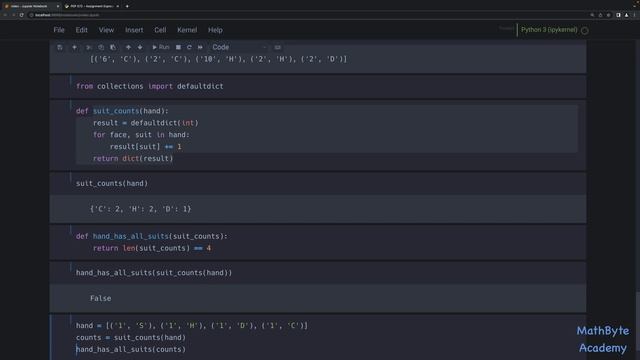Open the Kernel menu
Screen dimensions: 640x360
(x=187, y=30)
